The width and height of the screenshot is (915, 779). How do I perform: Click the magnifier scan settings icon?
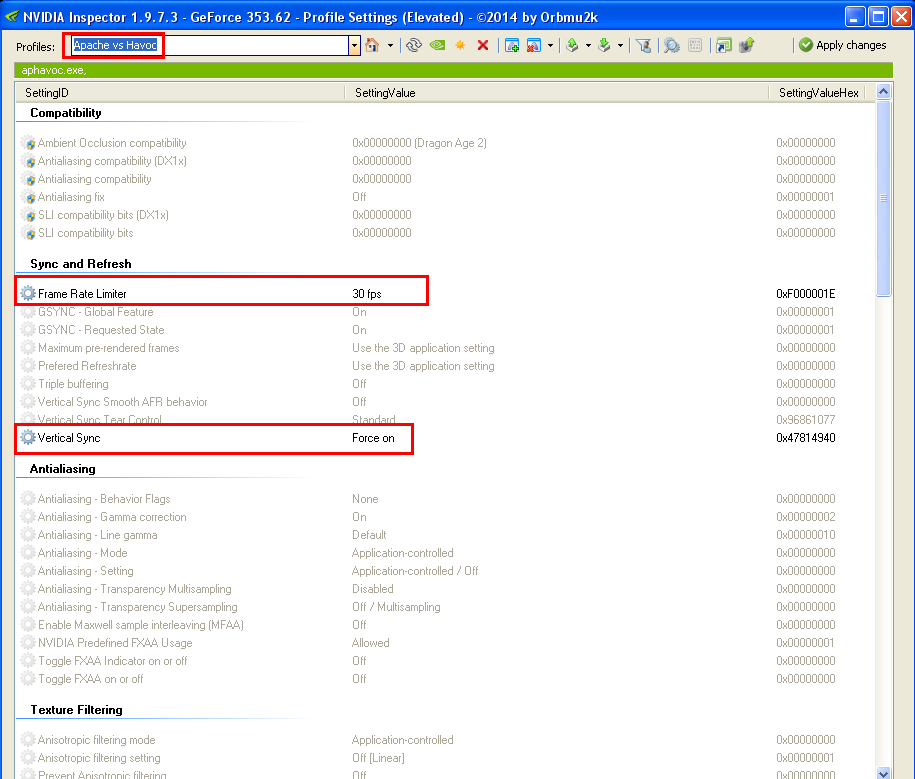click(672, 45)
